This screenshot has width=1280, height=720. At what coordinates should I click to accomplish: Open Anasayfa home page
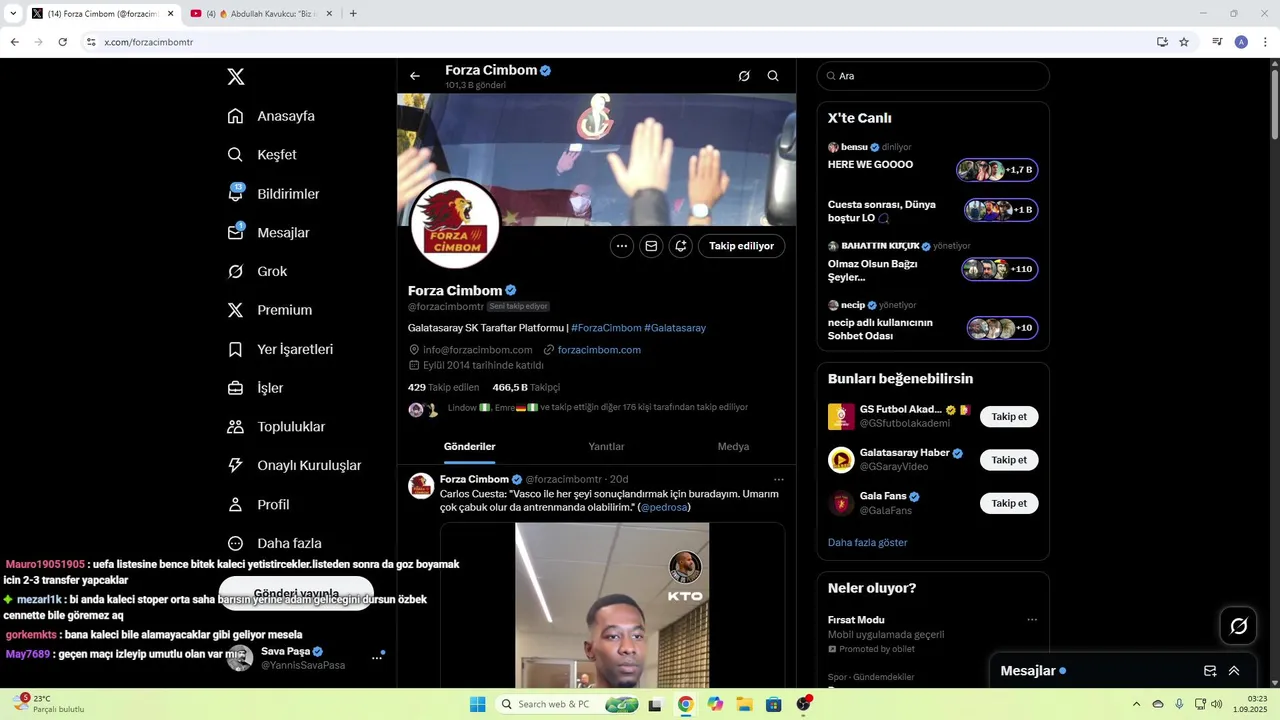271,116
